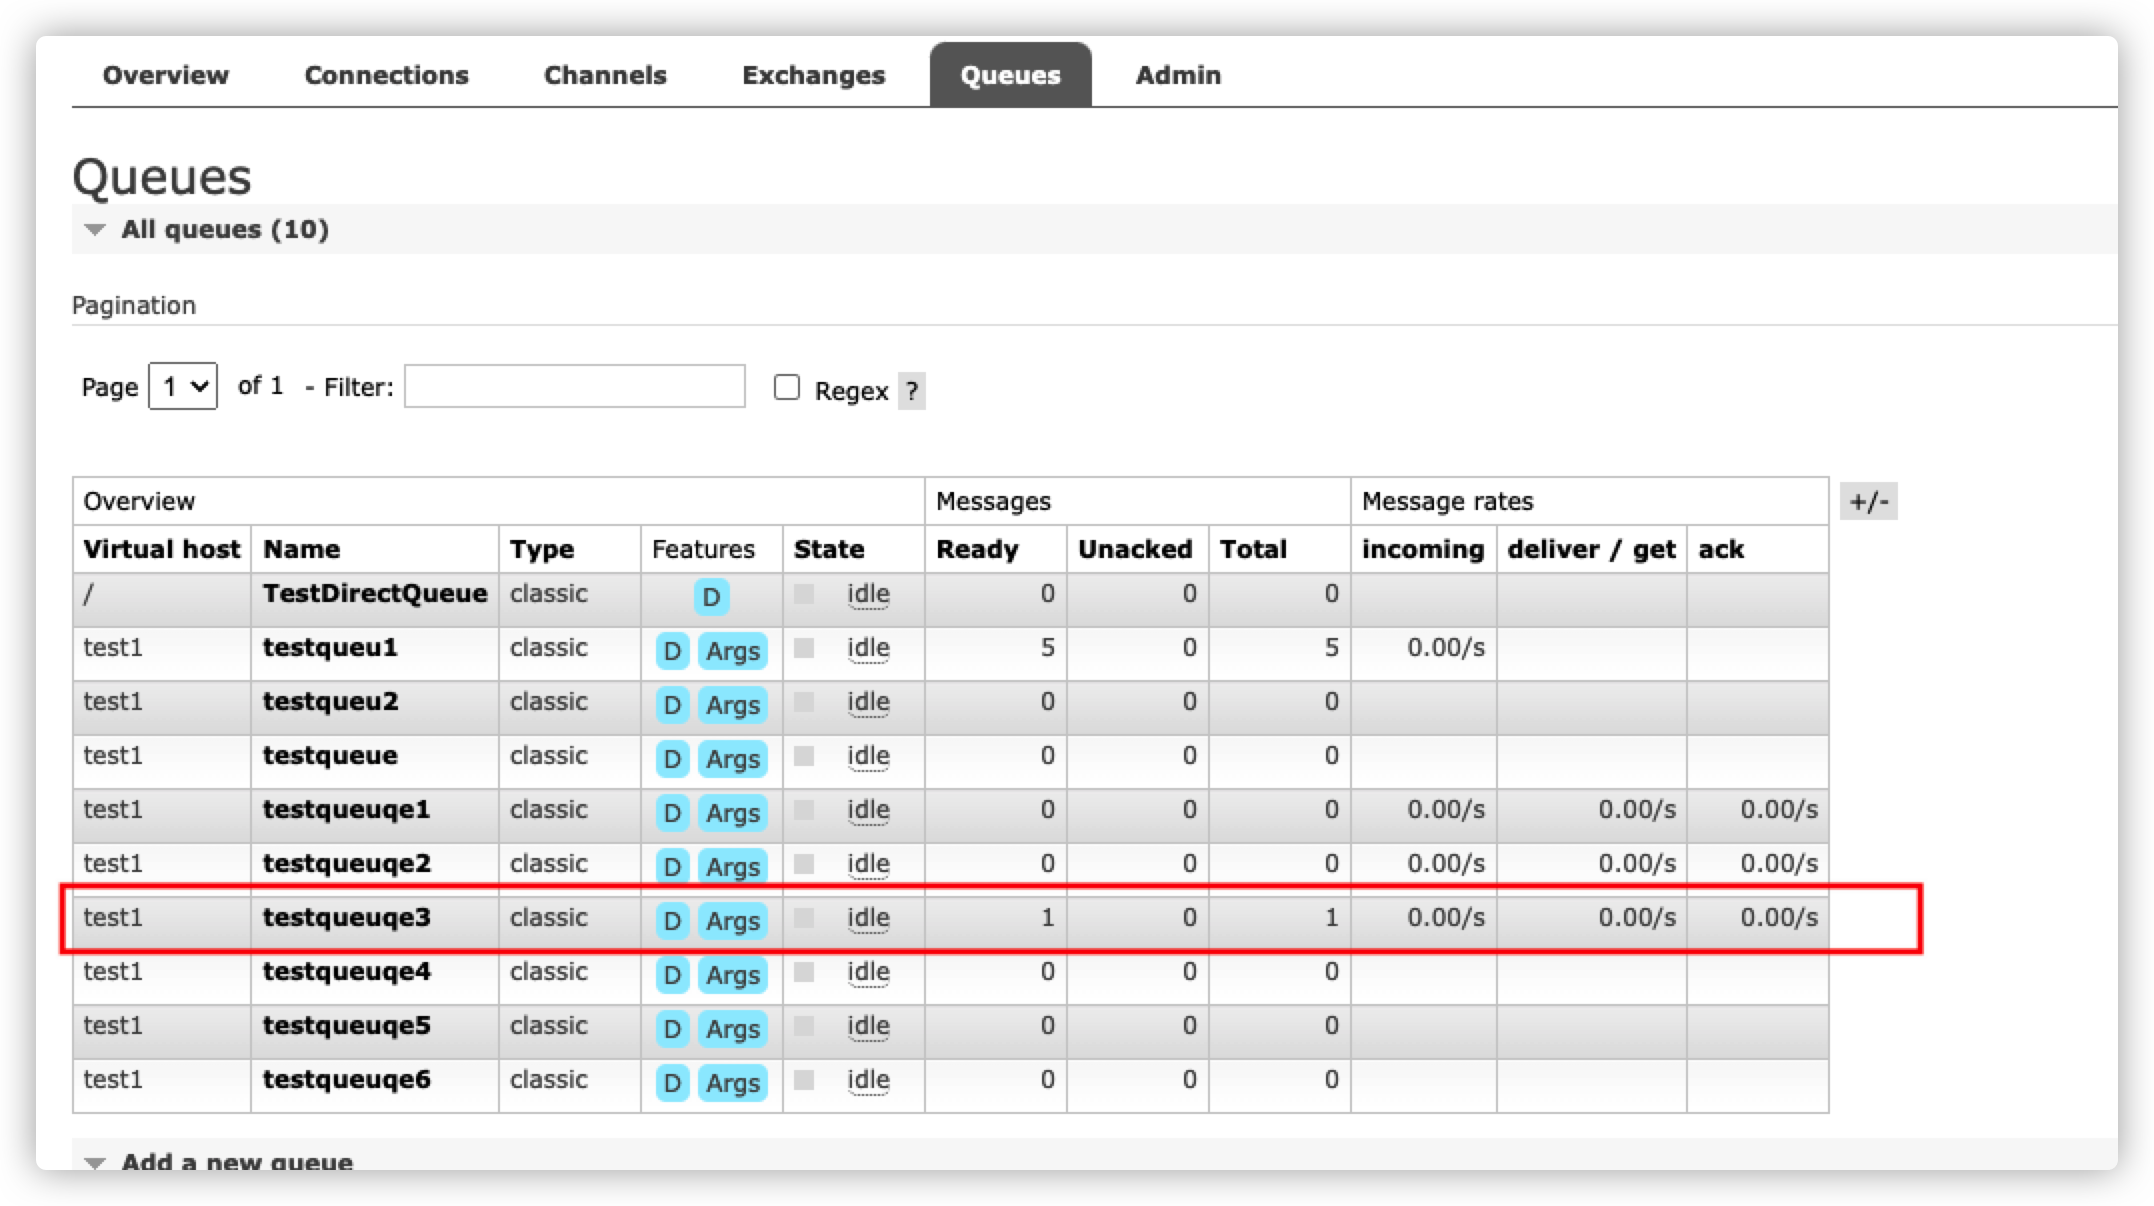This screenshot has height=1206, width=2154.
Task: Open the TestDirectQueue queue details
Action: pyautogui.click(x=374, y=593)
